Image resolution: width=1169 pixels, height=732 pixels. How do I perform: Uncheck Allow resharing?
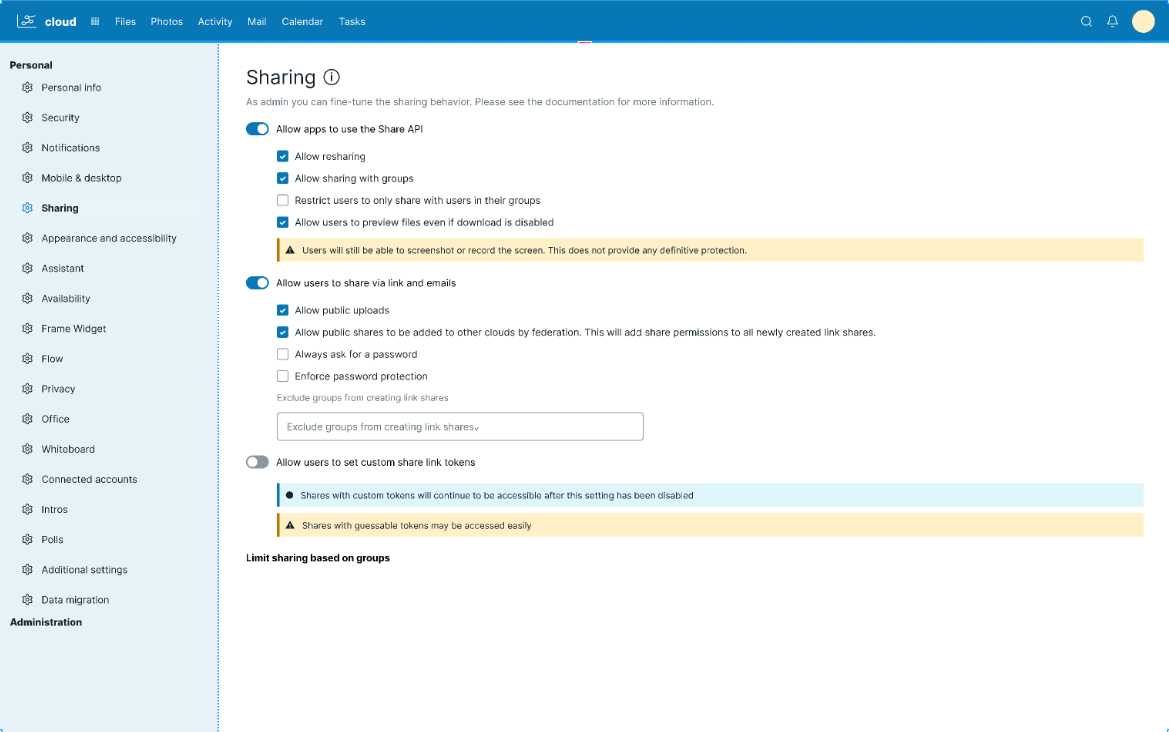click(283, 157)
